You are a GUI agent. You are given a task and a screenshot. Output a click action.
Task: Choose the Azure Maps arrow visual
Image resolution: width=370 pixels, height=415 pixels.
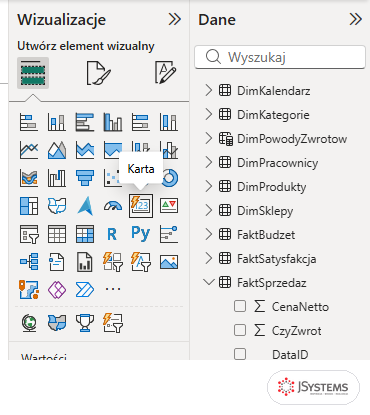click(x=85, y=206)
